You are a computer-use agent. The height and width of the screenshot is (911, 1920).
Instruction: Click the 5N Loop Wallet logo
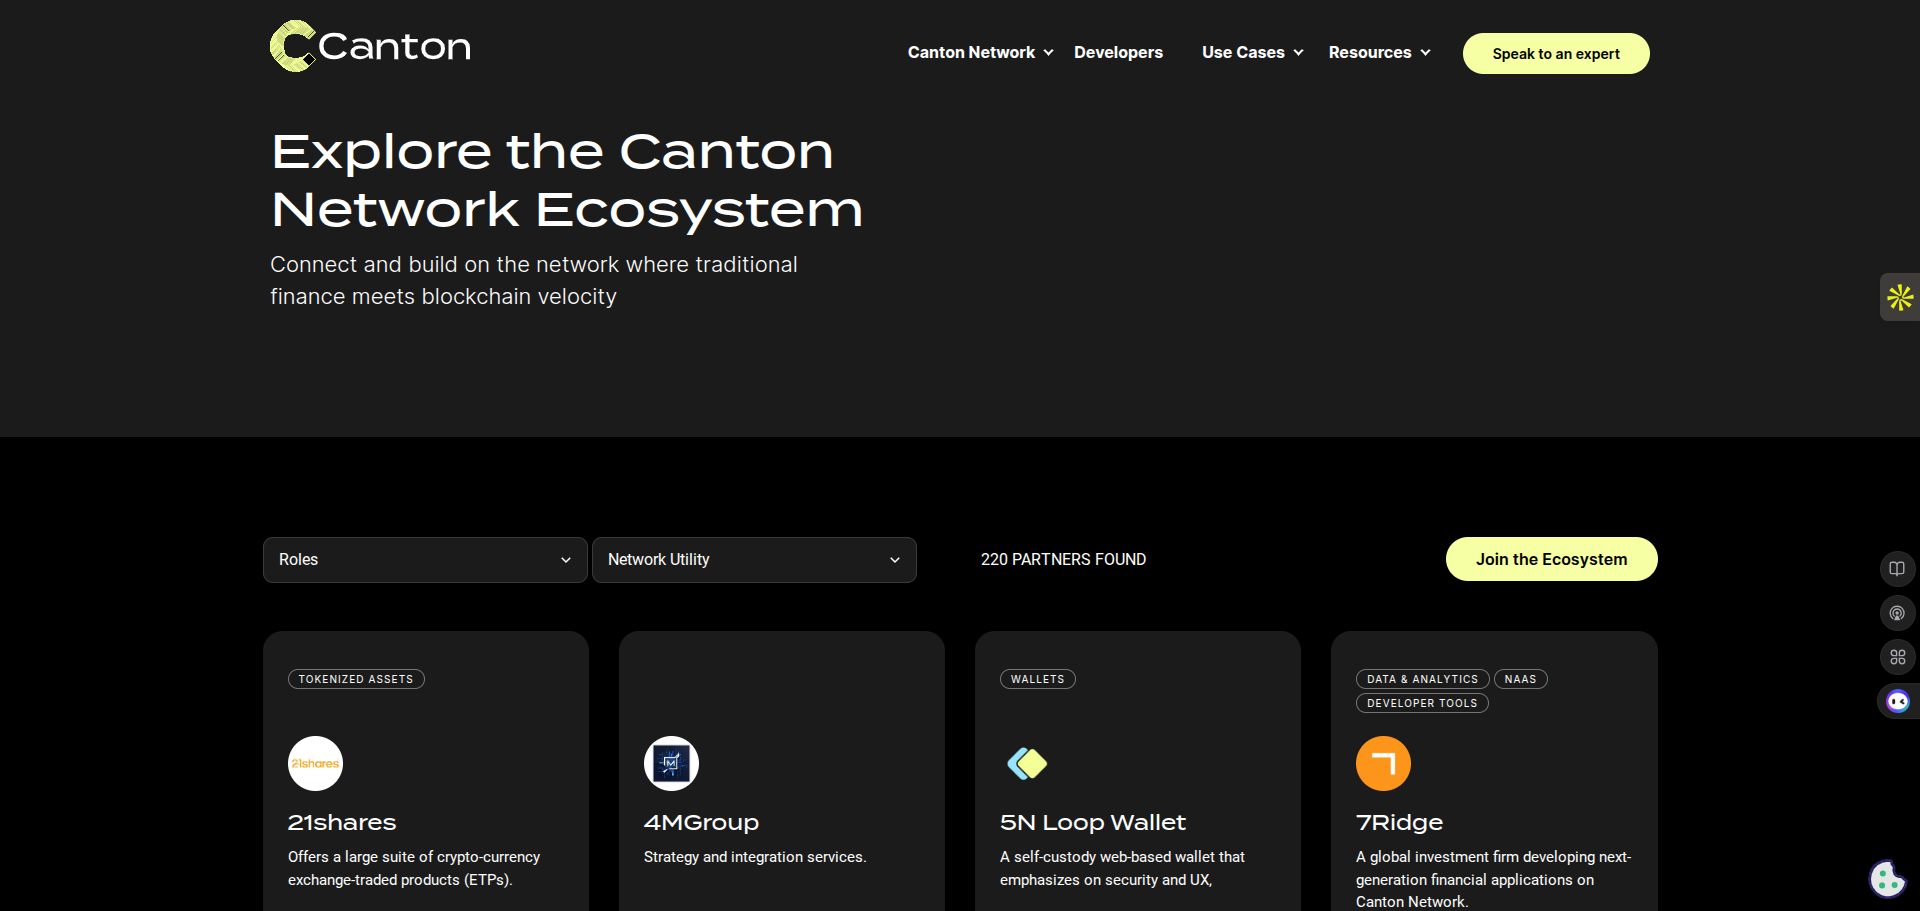click(1027, 763)
